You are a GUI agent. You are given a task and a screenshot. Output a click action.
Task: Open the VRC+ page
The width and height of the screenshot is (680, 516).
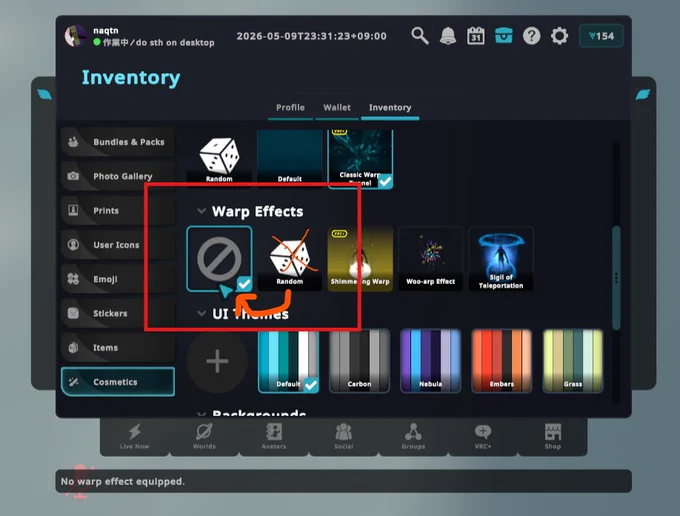coord(483,436)
